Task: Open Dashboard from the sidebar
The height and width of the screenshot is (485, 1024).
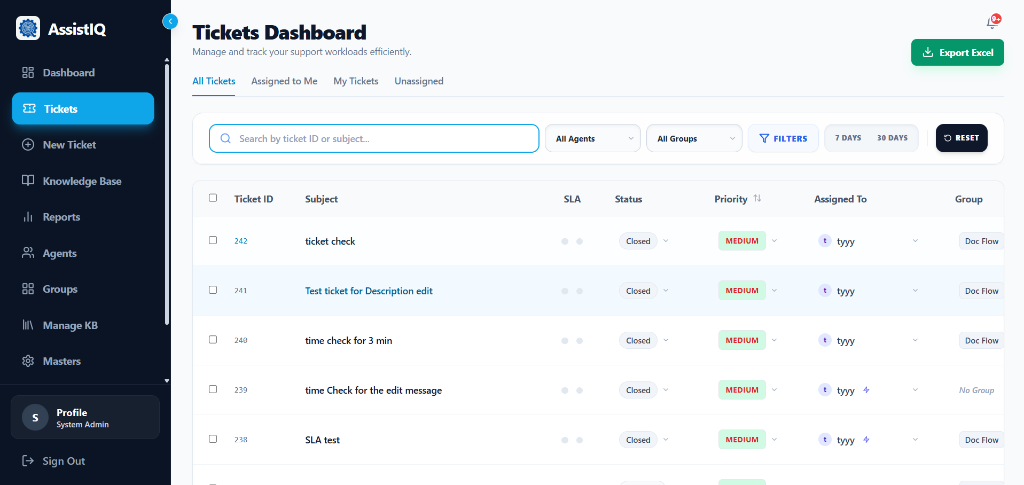Action: point(83,72)
